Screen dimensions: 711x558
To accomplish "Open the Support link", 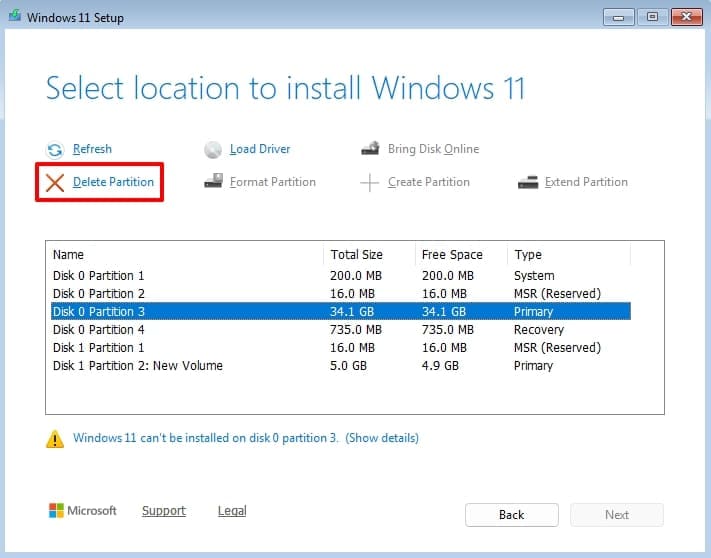I will coord(164,510).
